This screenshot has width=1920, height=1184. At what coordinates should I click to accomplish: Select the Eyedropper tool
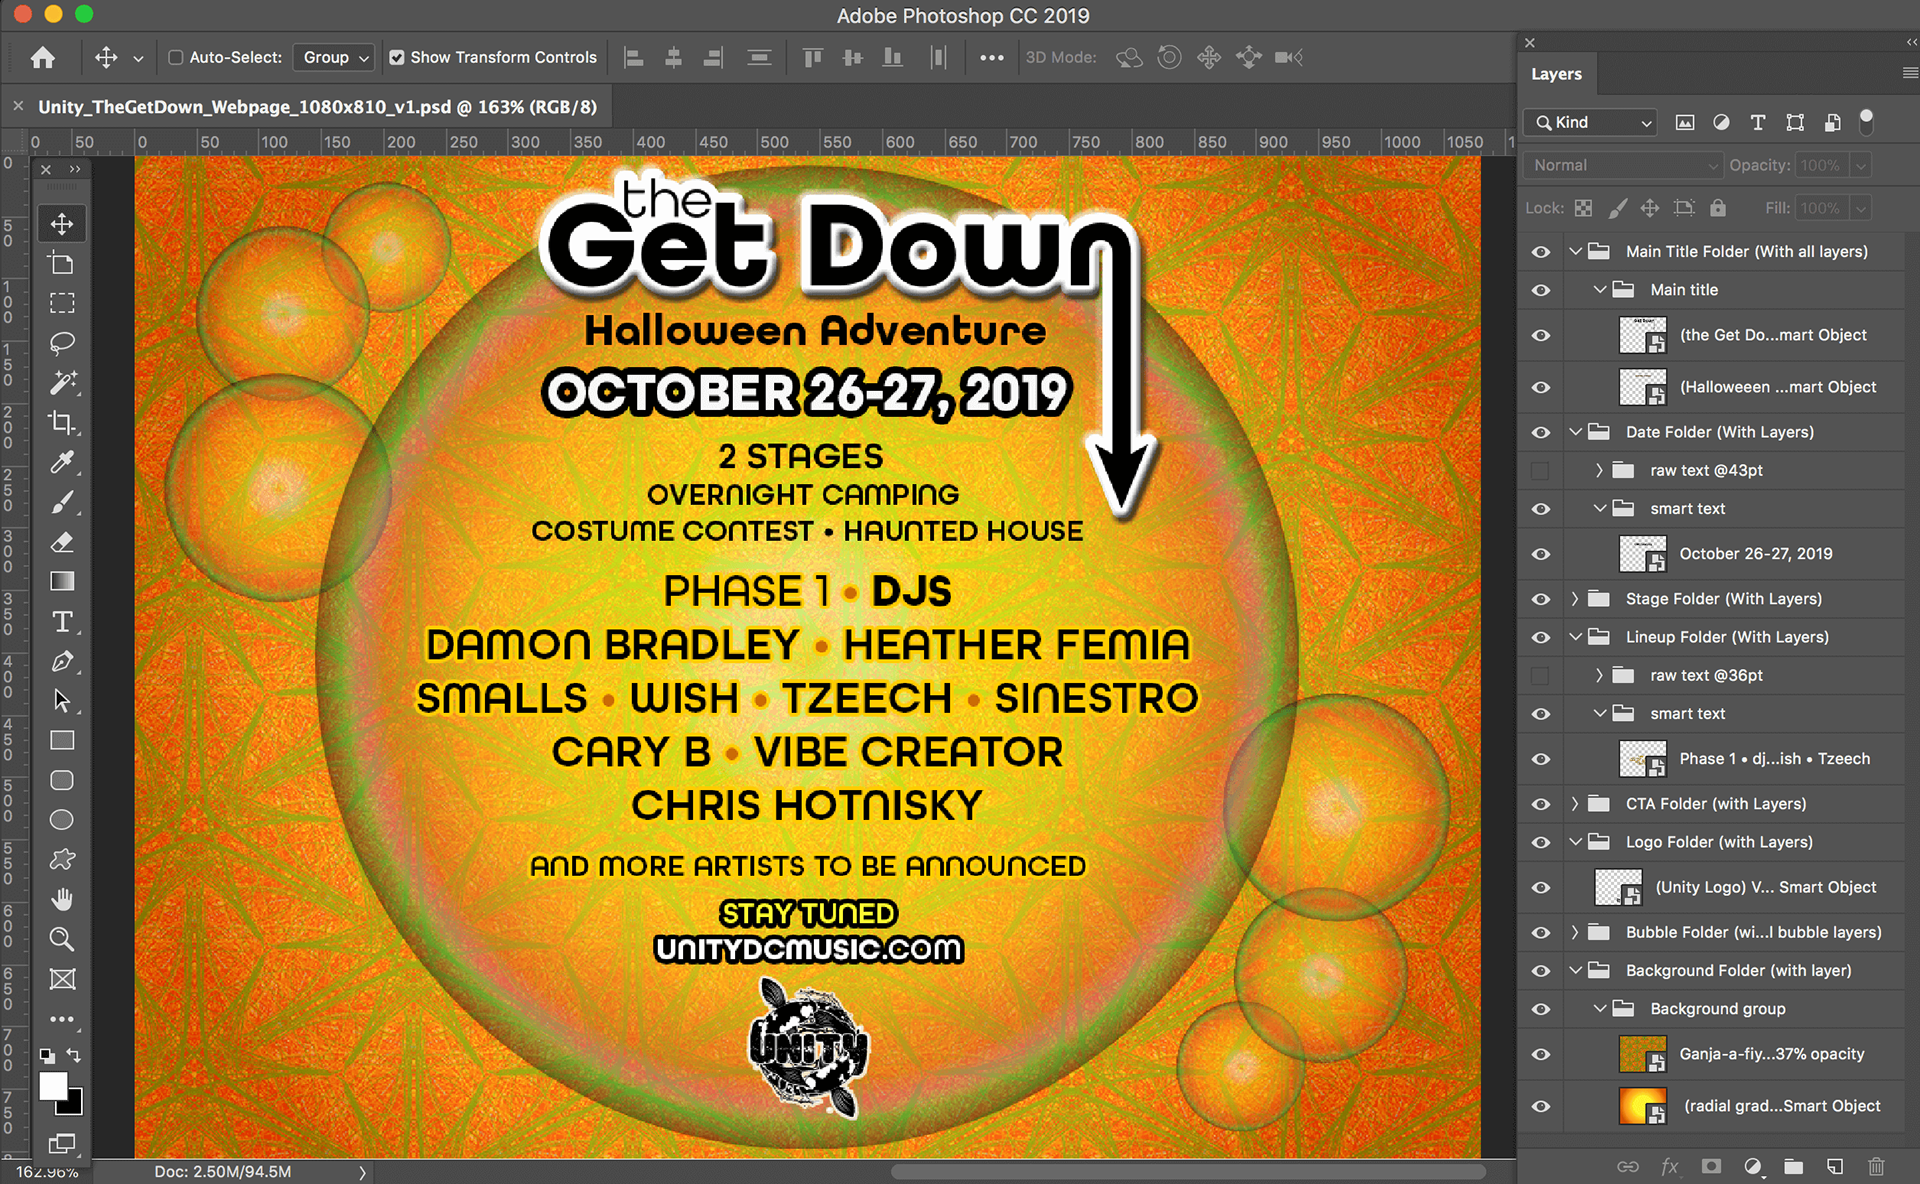tap(62, 462)
